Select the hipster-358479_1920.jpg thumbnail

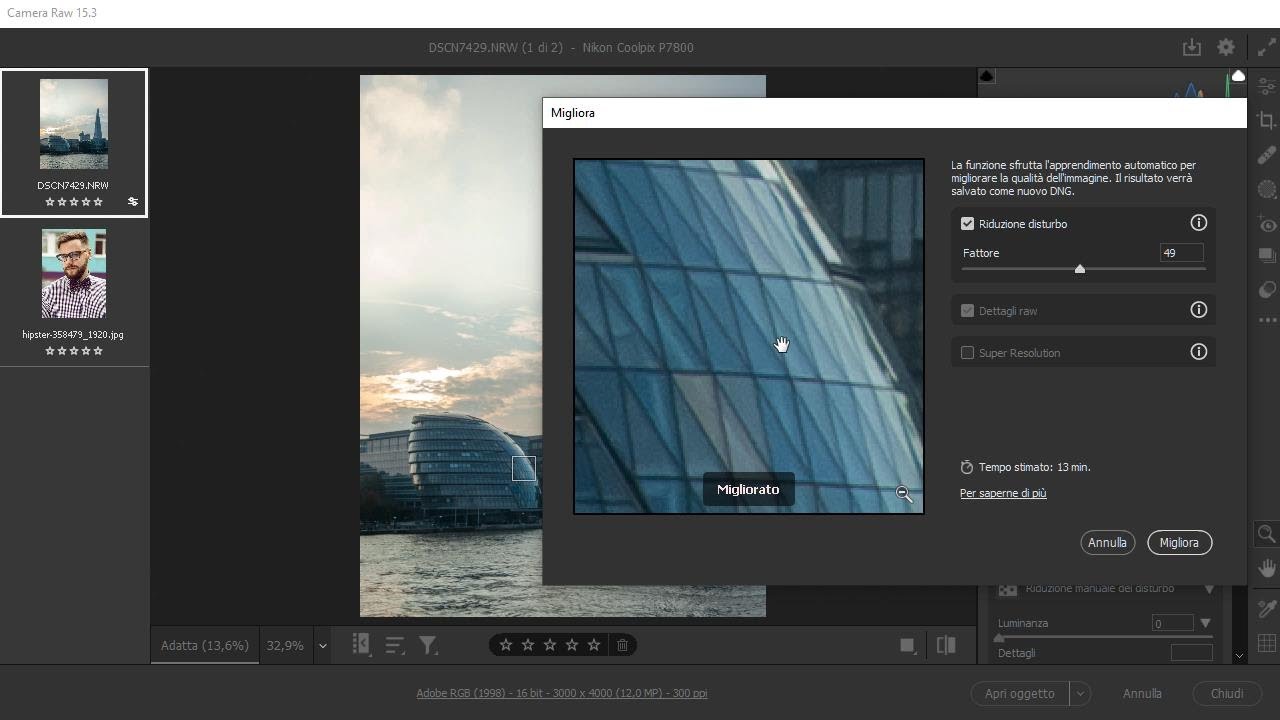click(x=74, y=274)
